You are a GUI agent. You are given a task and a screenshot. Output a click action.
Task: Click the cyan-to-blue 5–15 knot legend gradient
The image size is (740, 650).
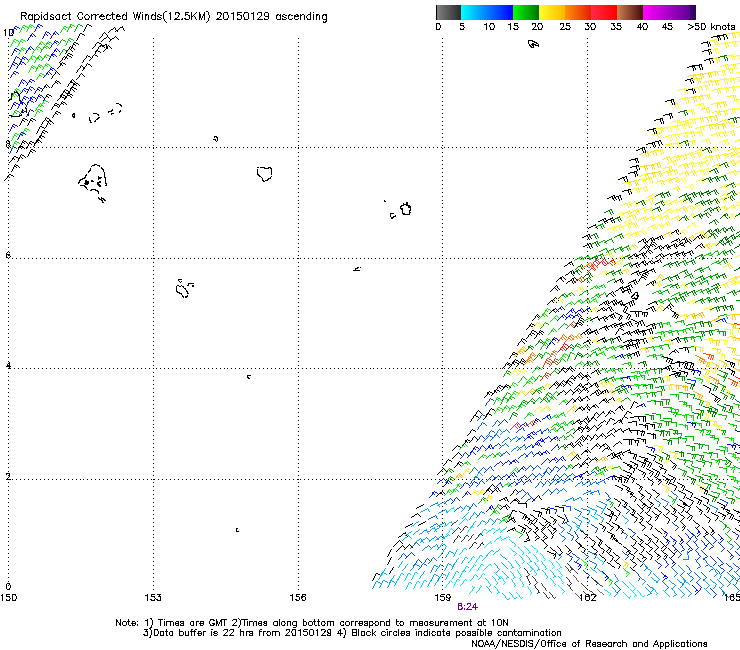click(487, 12)
